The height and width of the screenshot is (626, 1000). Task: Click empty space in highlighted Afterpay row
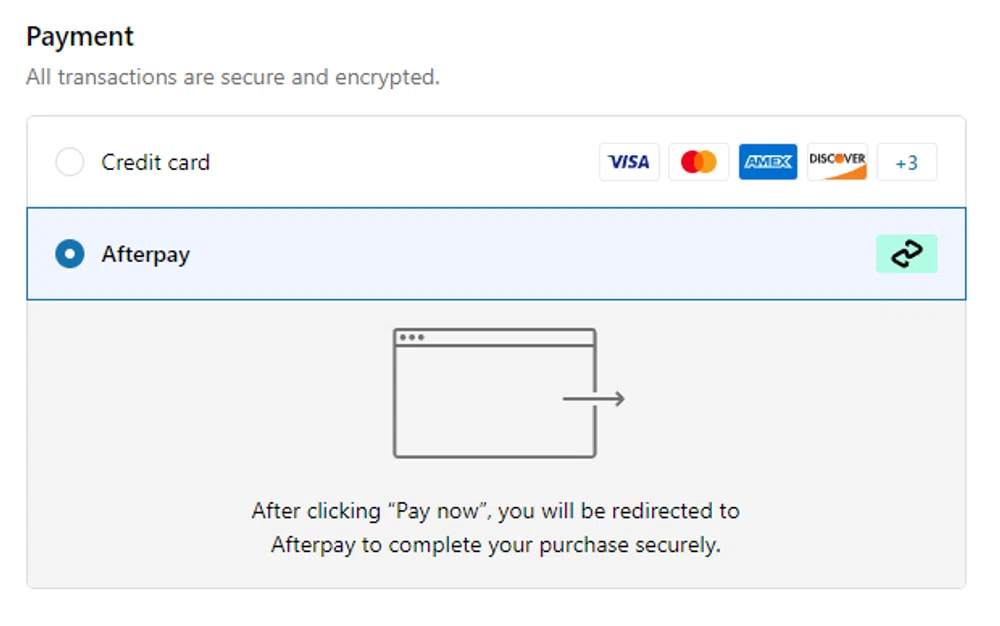point(500,254)
